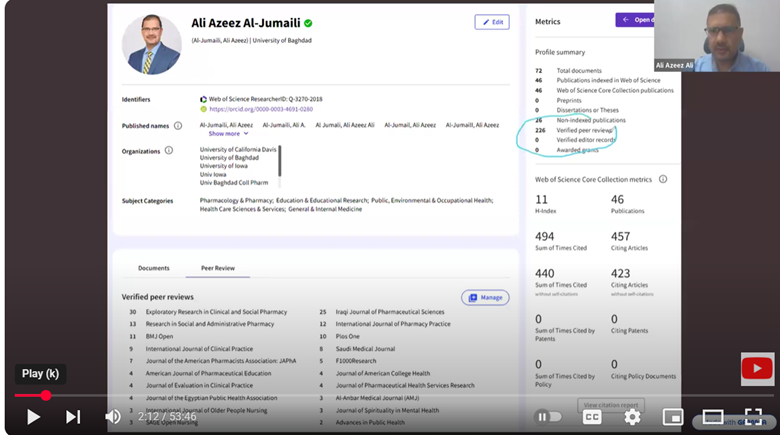Click the organizations list scrollbar
The image size is (780, 435).
click(x=280, y=161)
